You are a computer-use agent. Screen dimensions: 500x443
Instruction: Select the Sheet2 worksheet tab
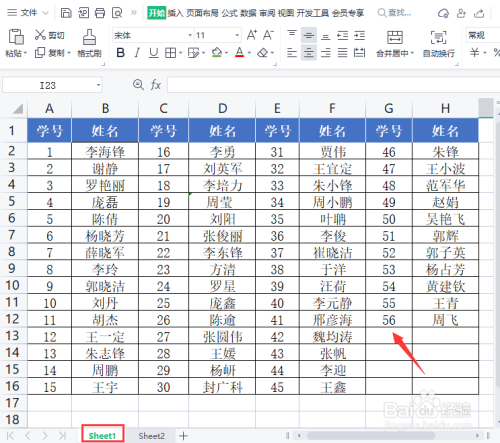pos(152,436)
